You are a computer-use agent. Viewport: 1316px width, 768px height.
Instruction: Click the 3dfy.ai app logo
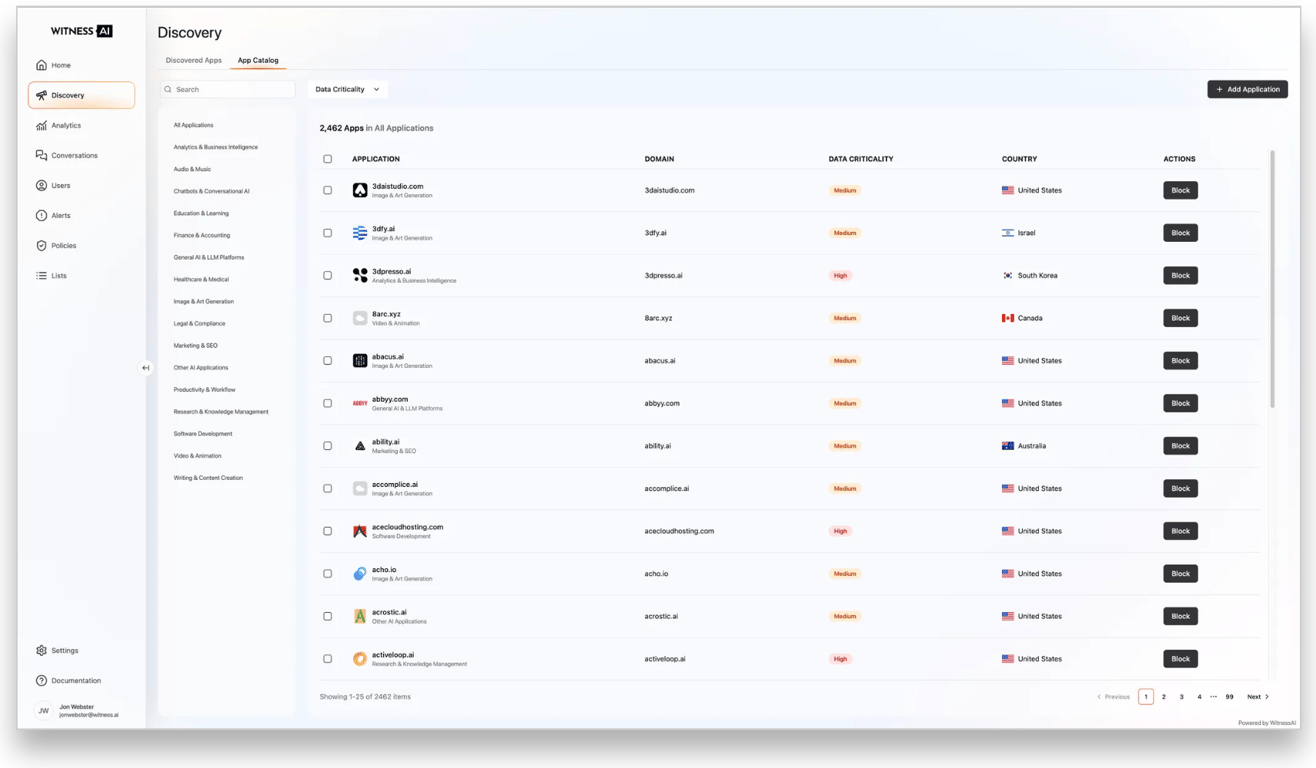(360, 233)
